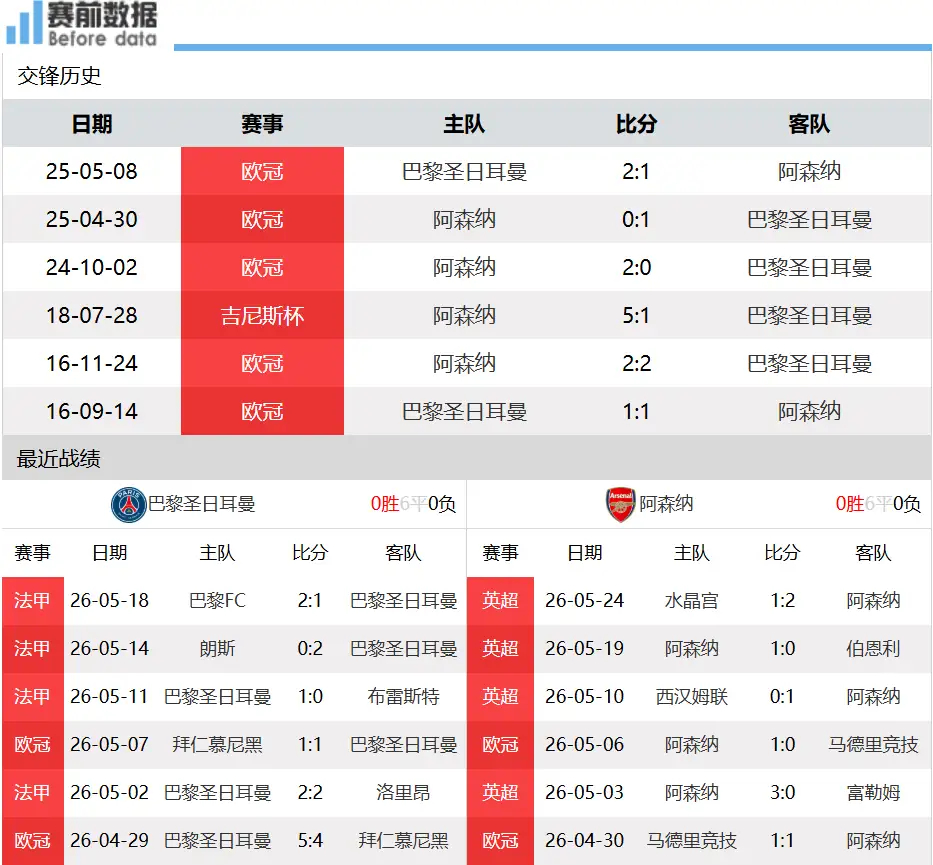This screenshot has height=865, width=933.
Task: Click home team 水晶宫
Action: pos(691,600)
